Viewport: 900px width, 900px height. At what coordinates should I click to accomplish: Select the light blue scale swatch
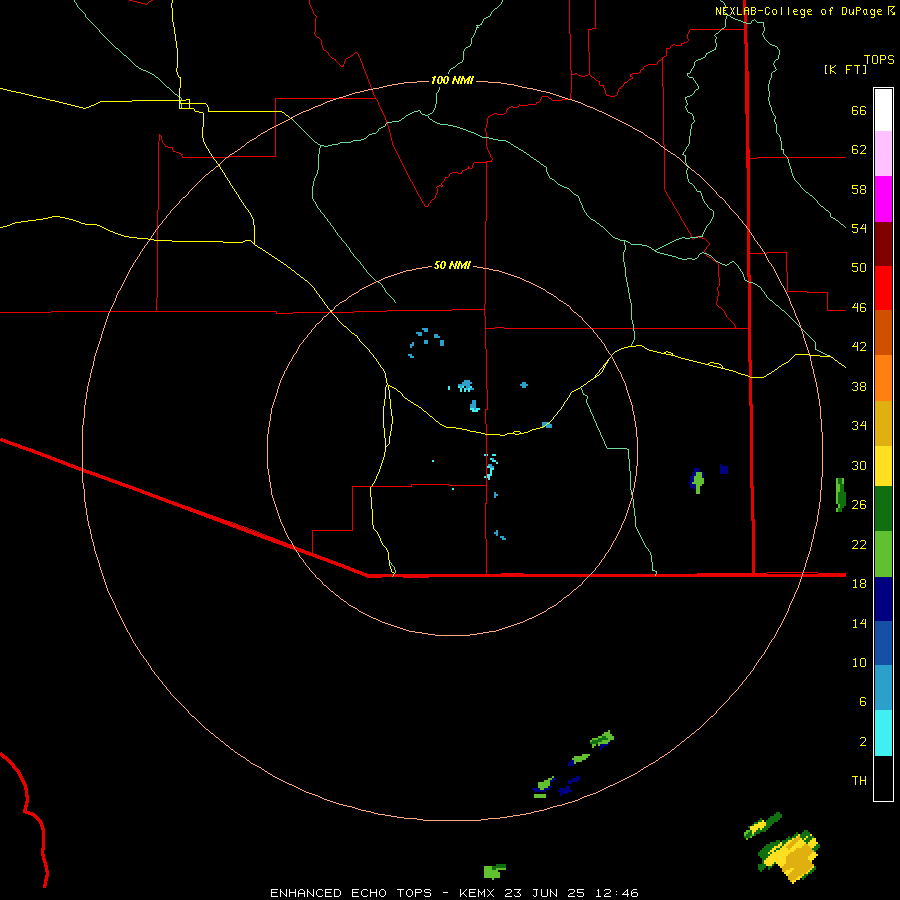pos(883,688)
